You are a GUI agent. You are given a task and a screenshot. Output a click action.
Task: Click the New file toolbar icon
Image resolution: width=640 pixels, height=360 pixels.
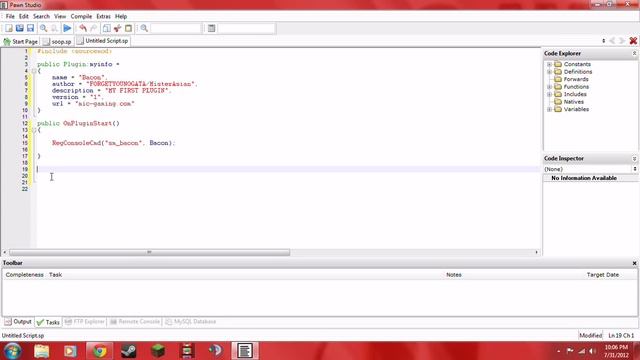pos(9,28)
